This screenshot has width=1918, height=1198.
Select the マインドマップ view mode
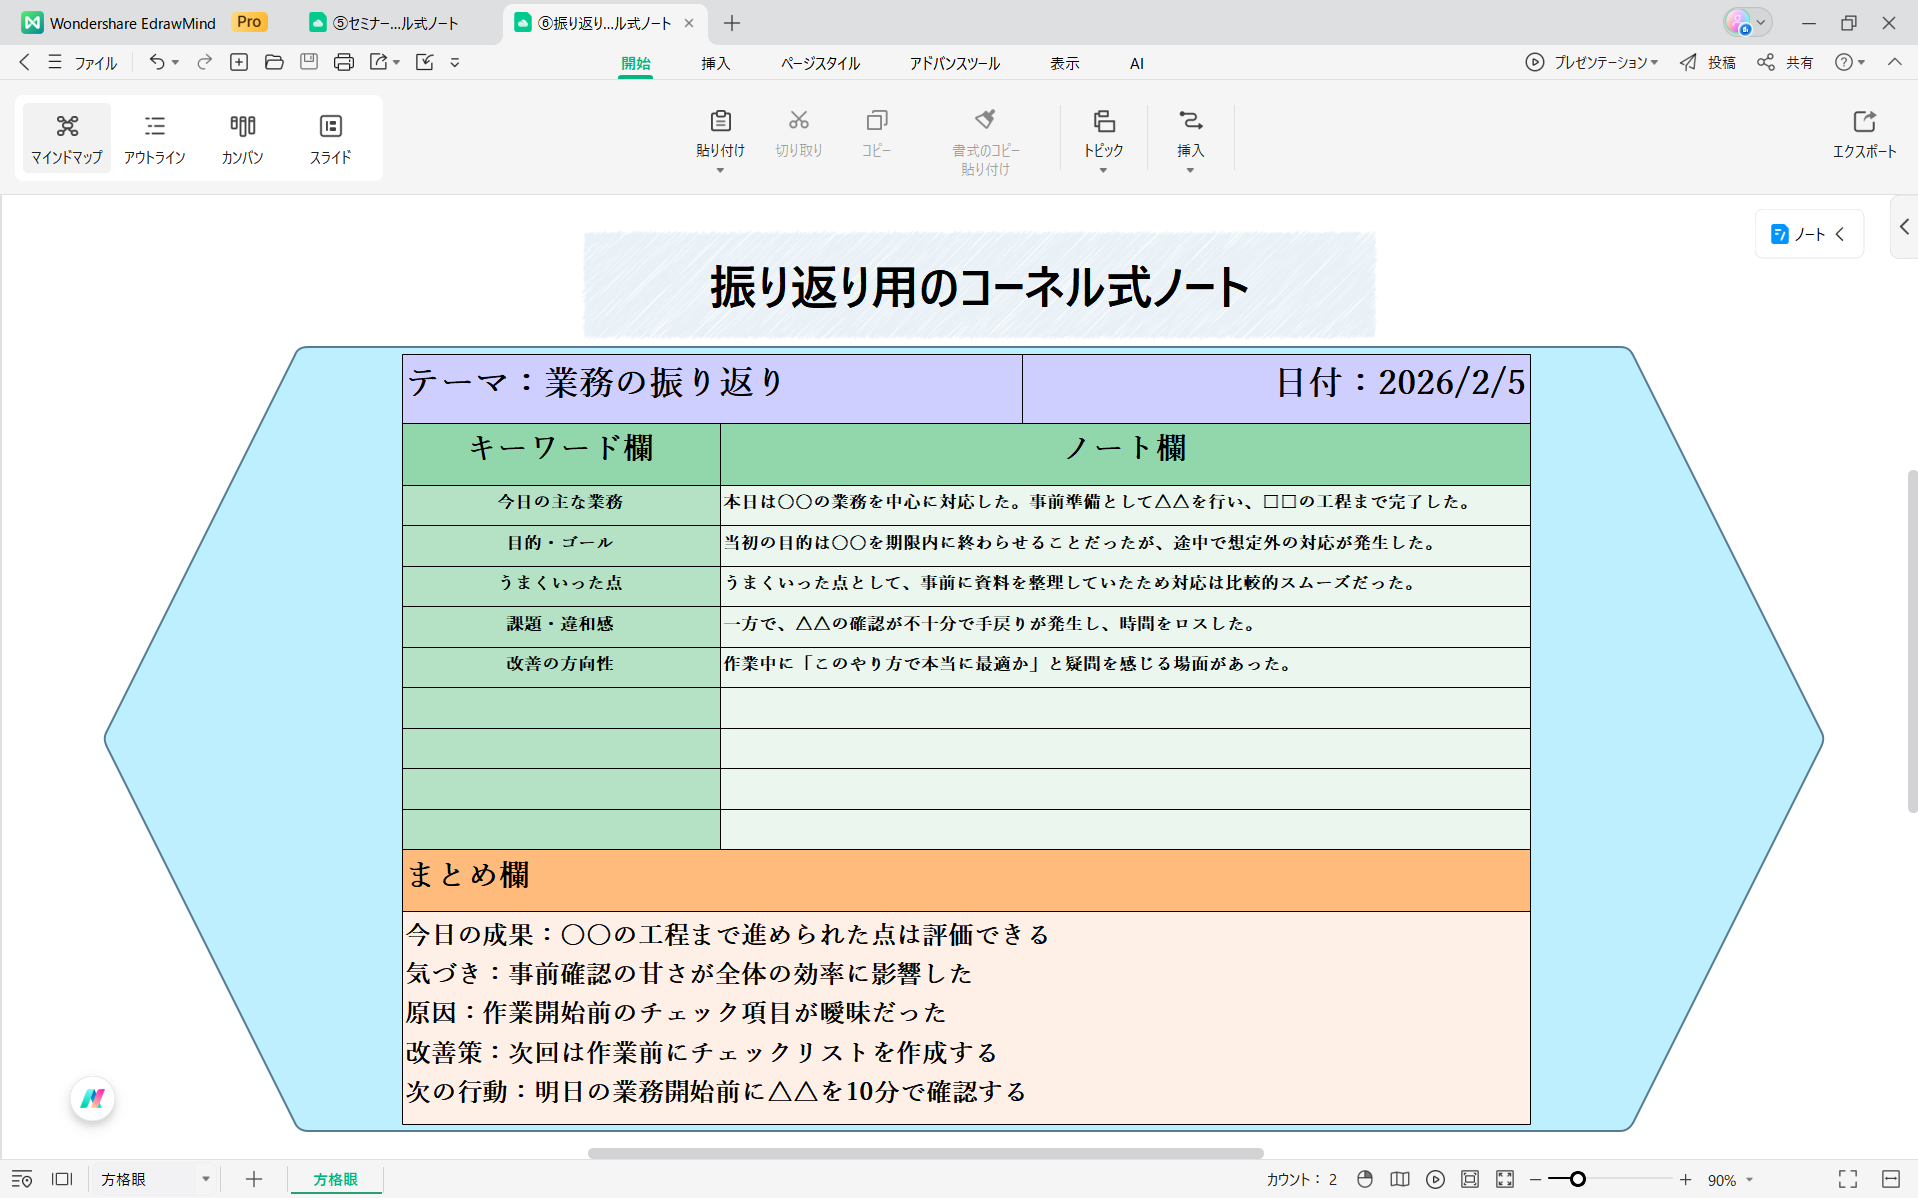(x=66, y=138)
